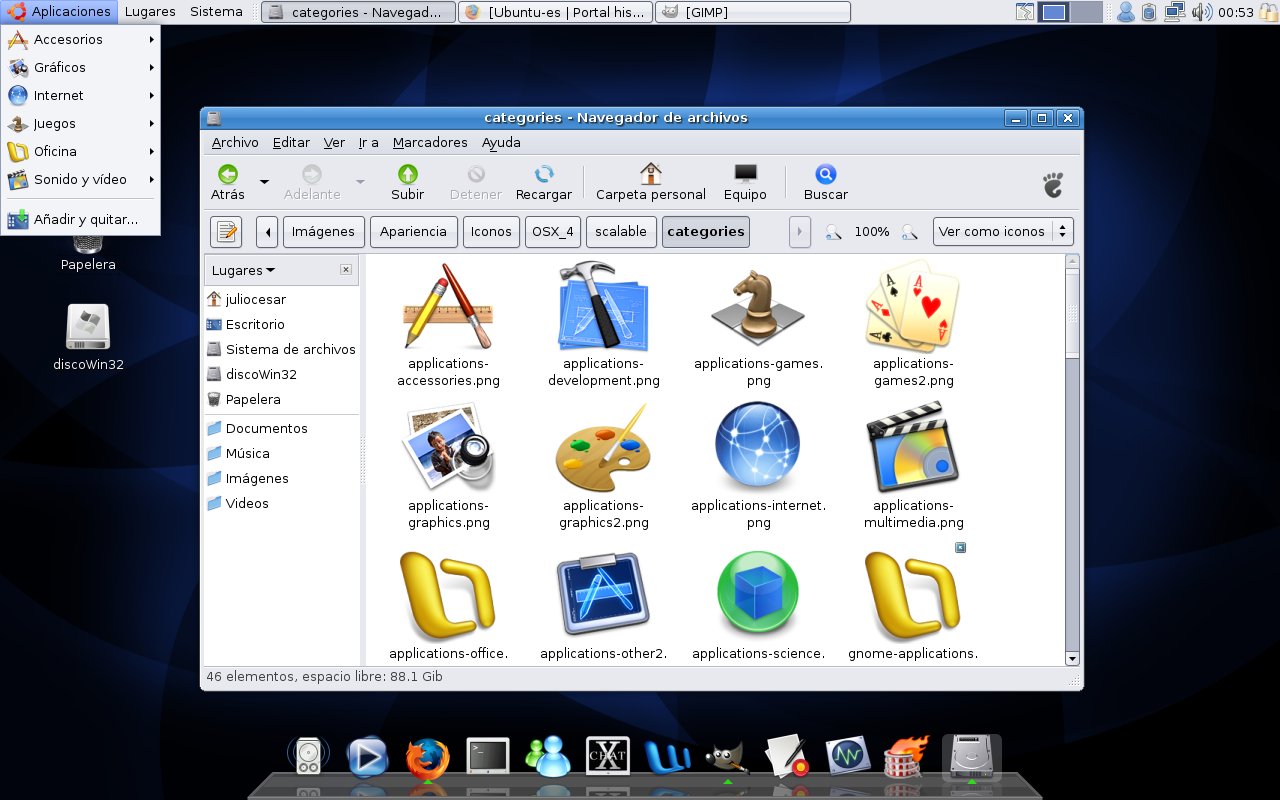
Task: Click the Detener stop icon
Action: (476, 174)
